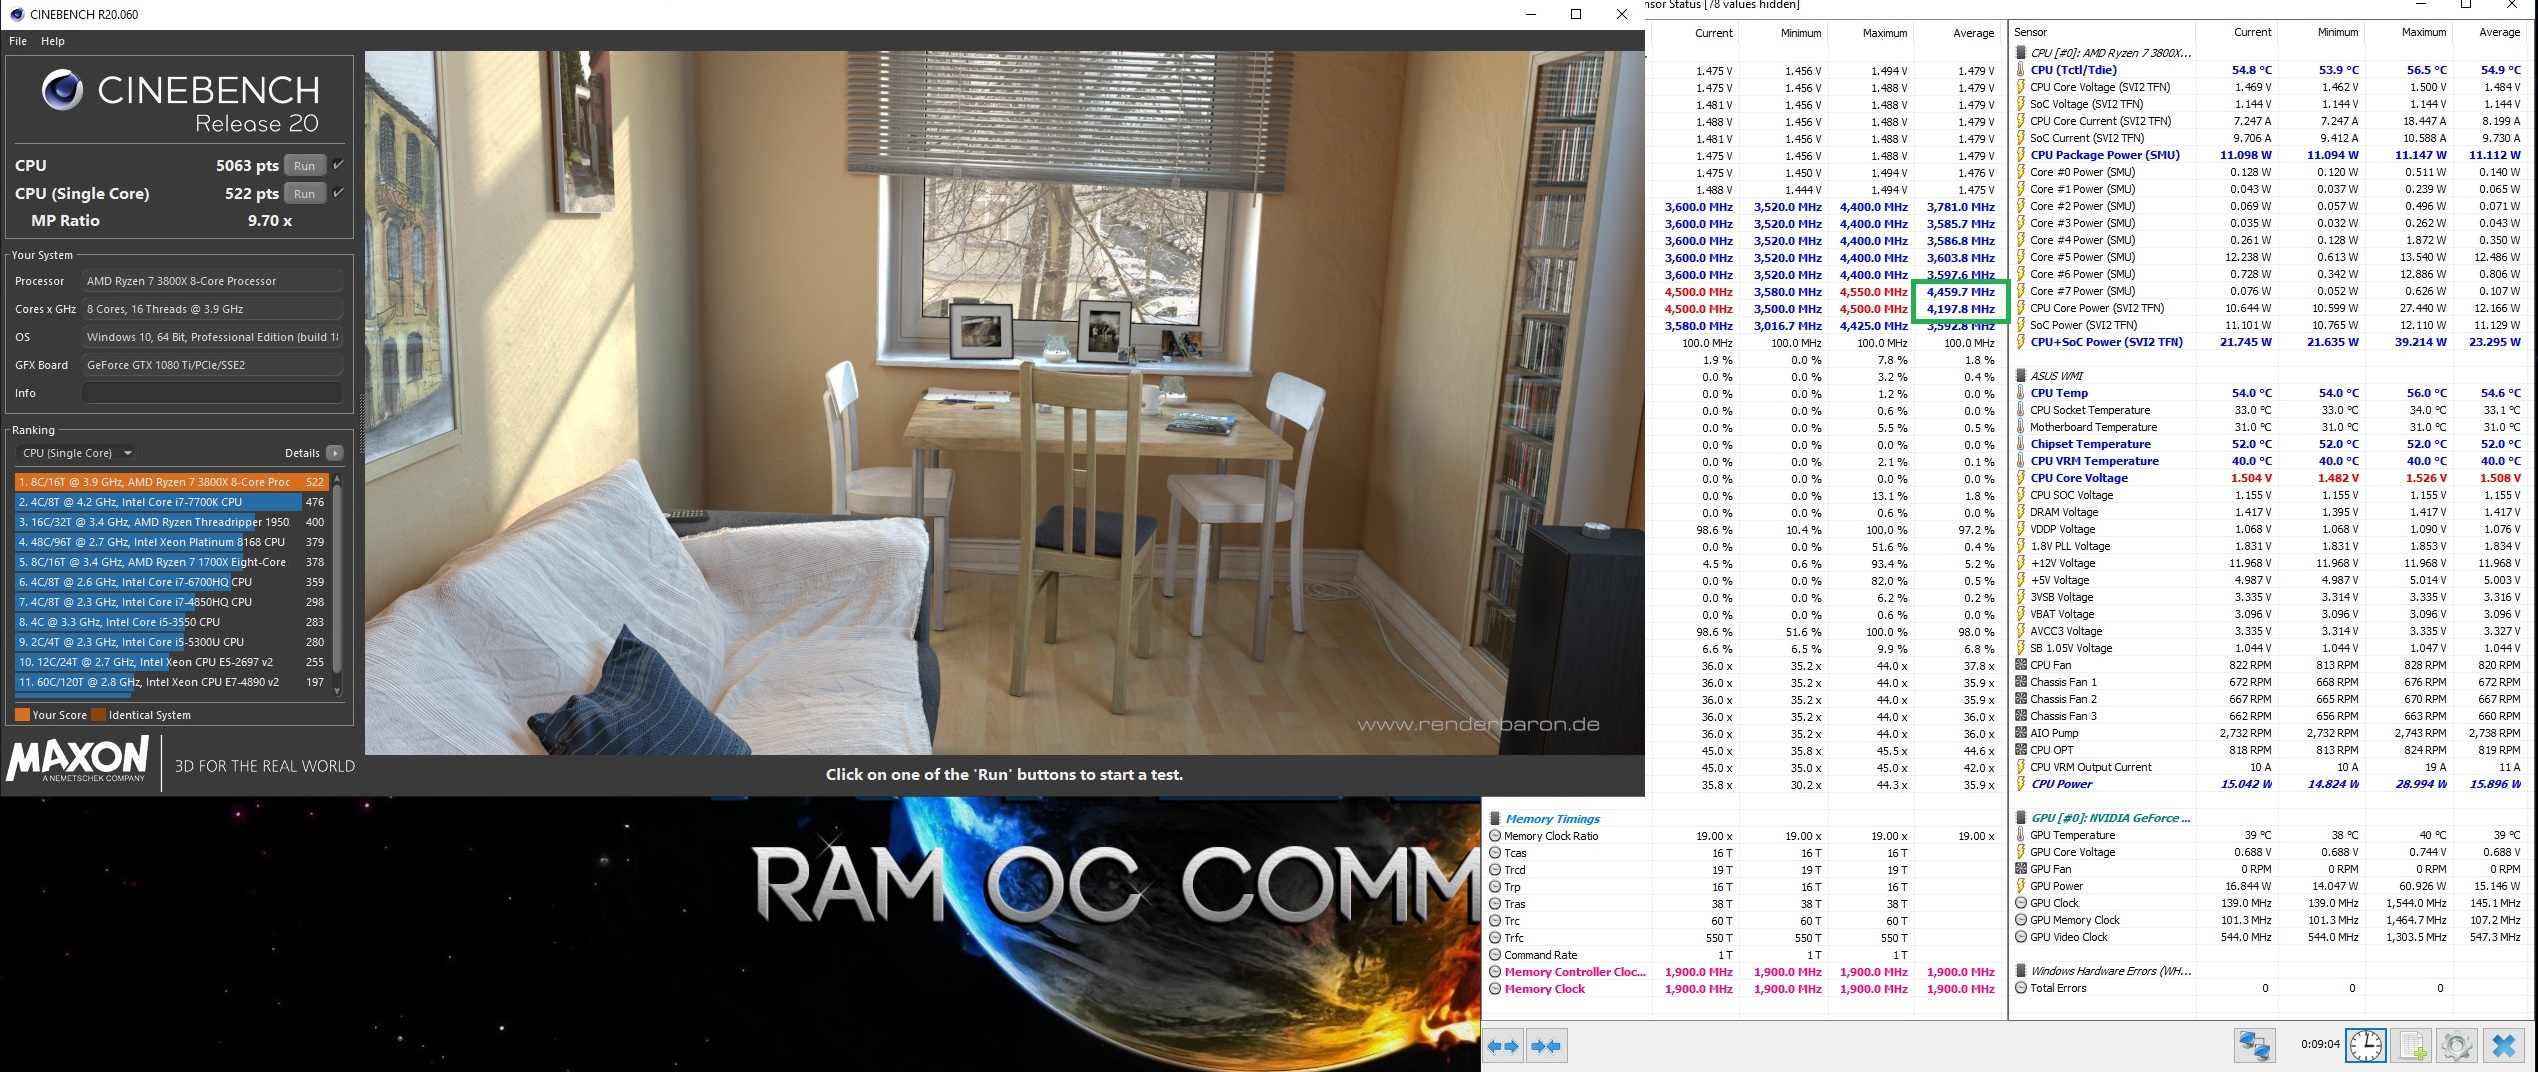The height and width of the screenshot is (1072, 2538).
Task: Click the expand columns double-arrow icon in HWiNFO
Action: pyautogui.click(x=1502, y=1046)
